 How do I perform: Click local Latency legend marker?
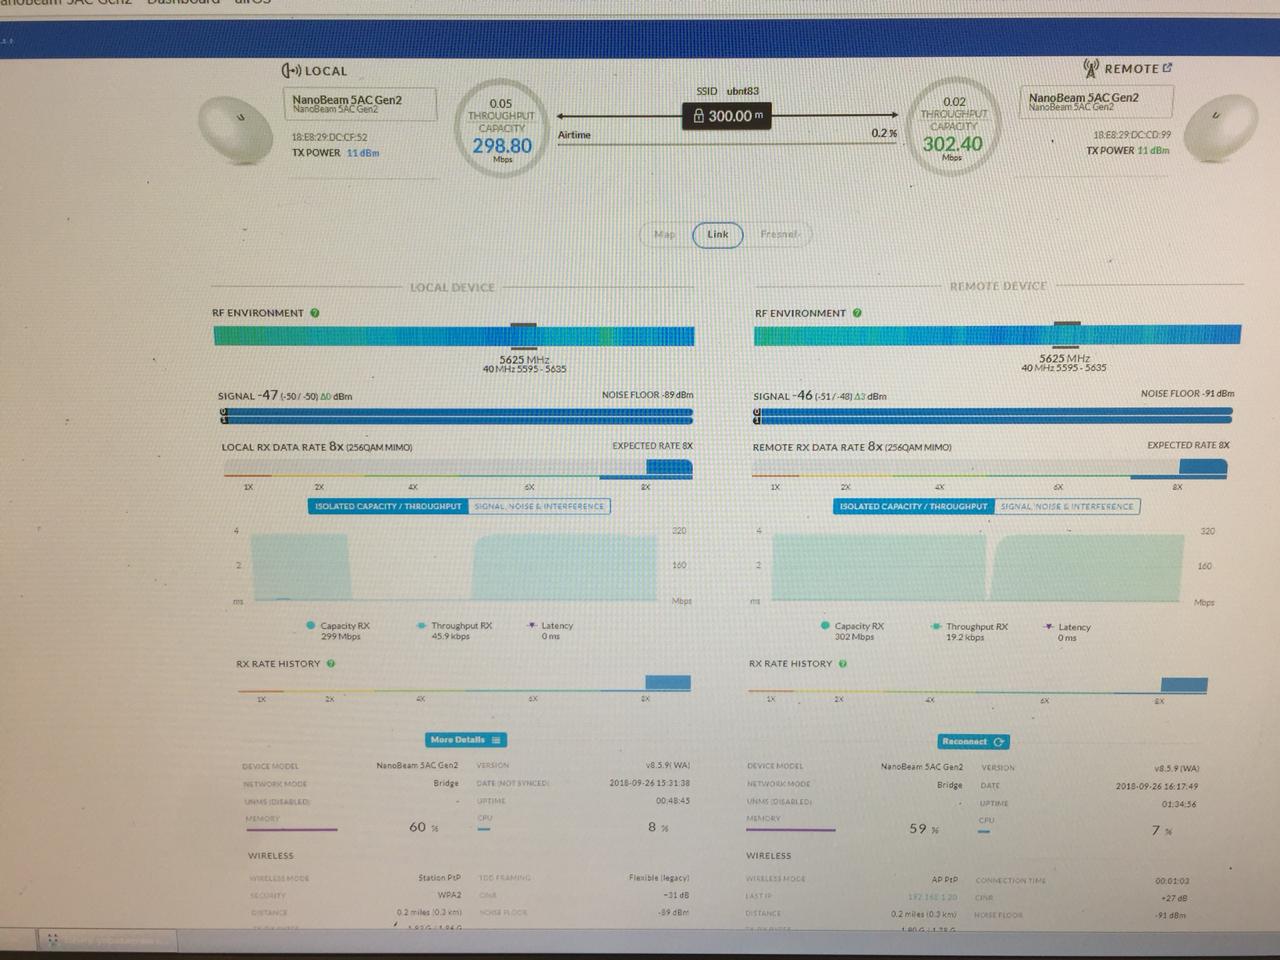(532, 625)
